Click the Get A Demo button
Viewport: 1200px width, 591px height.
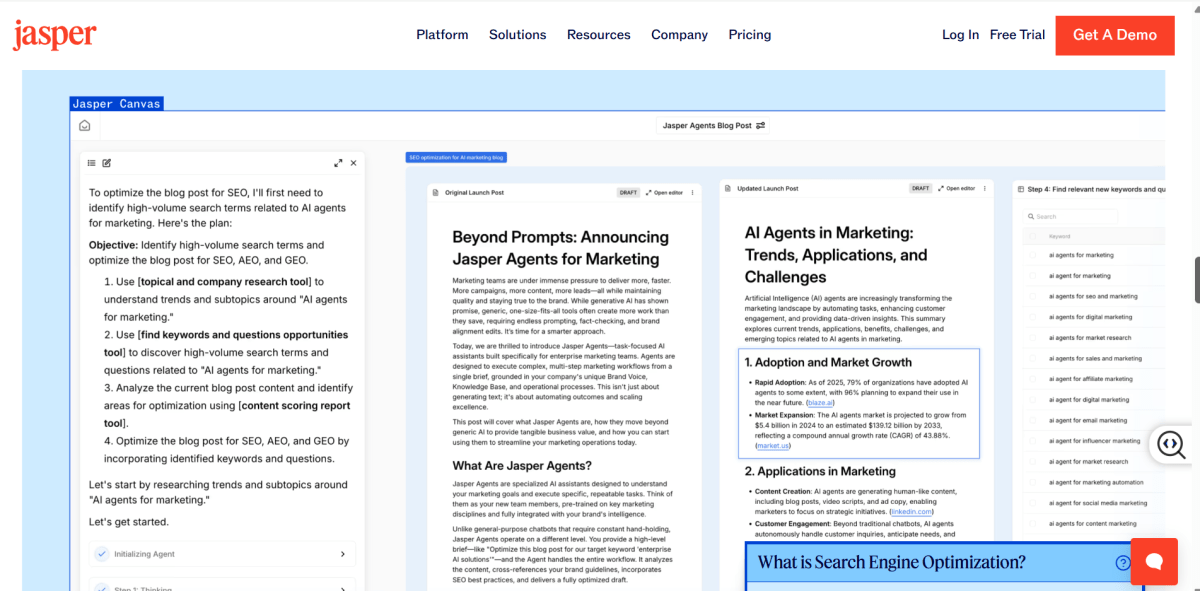[1115, 35]
